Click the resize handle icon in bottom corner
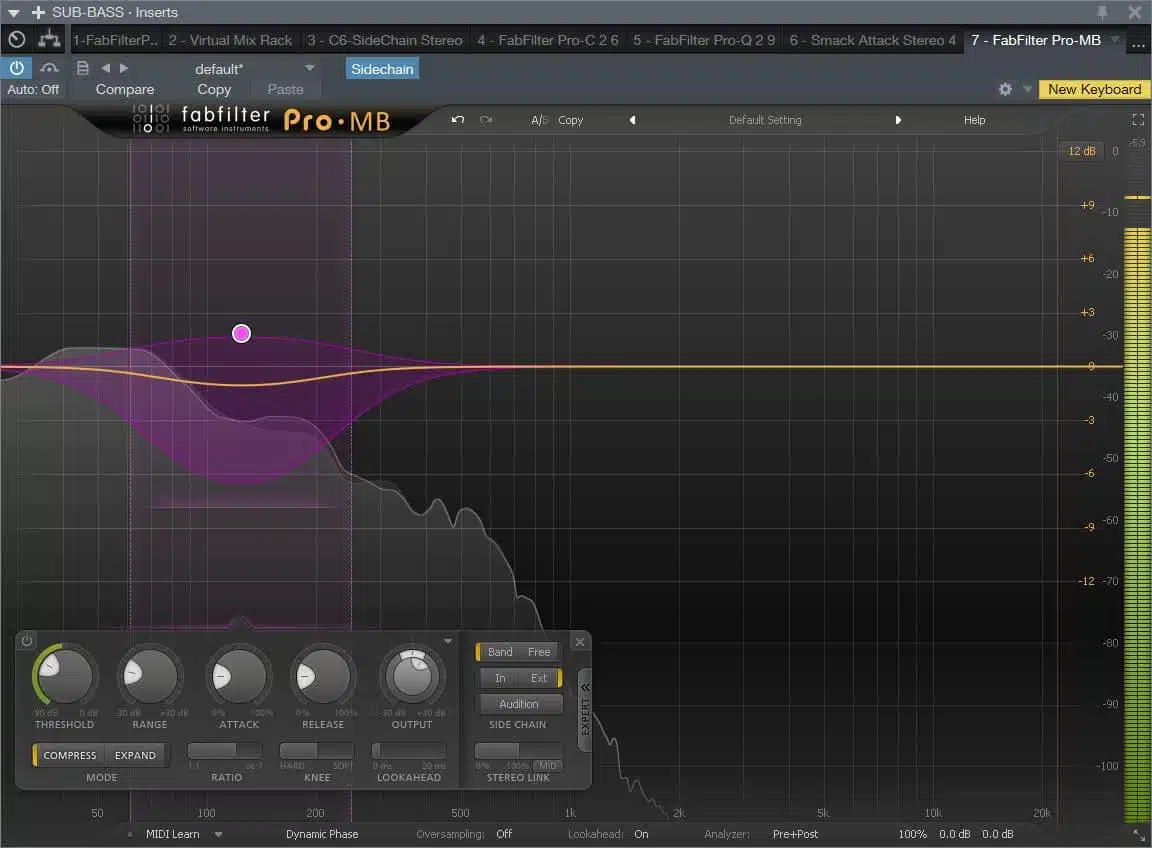Image resolution: width=1152 pixels, height=848 pixels. tap(1140, 835)
